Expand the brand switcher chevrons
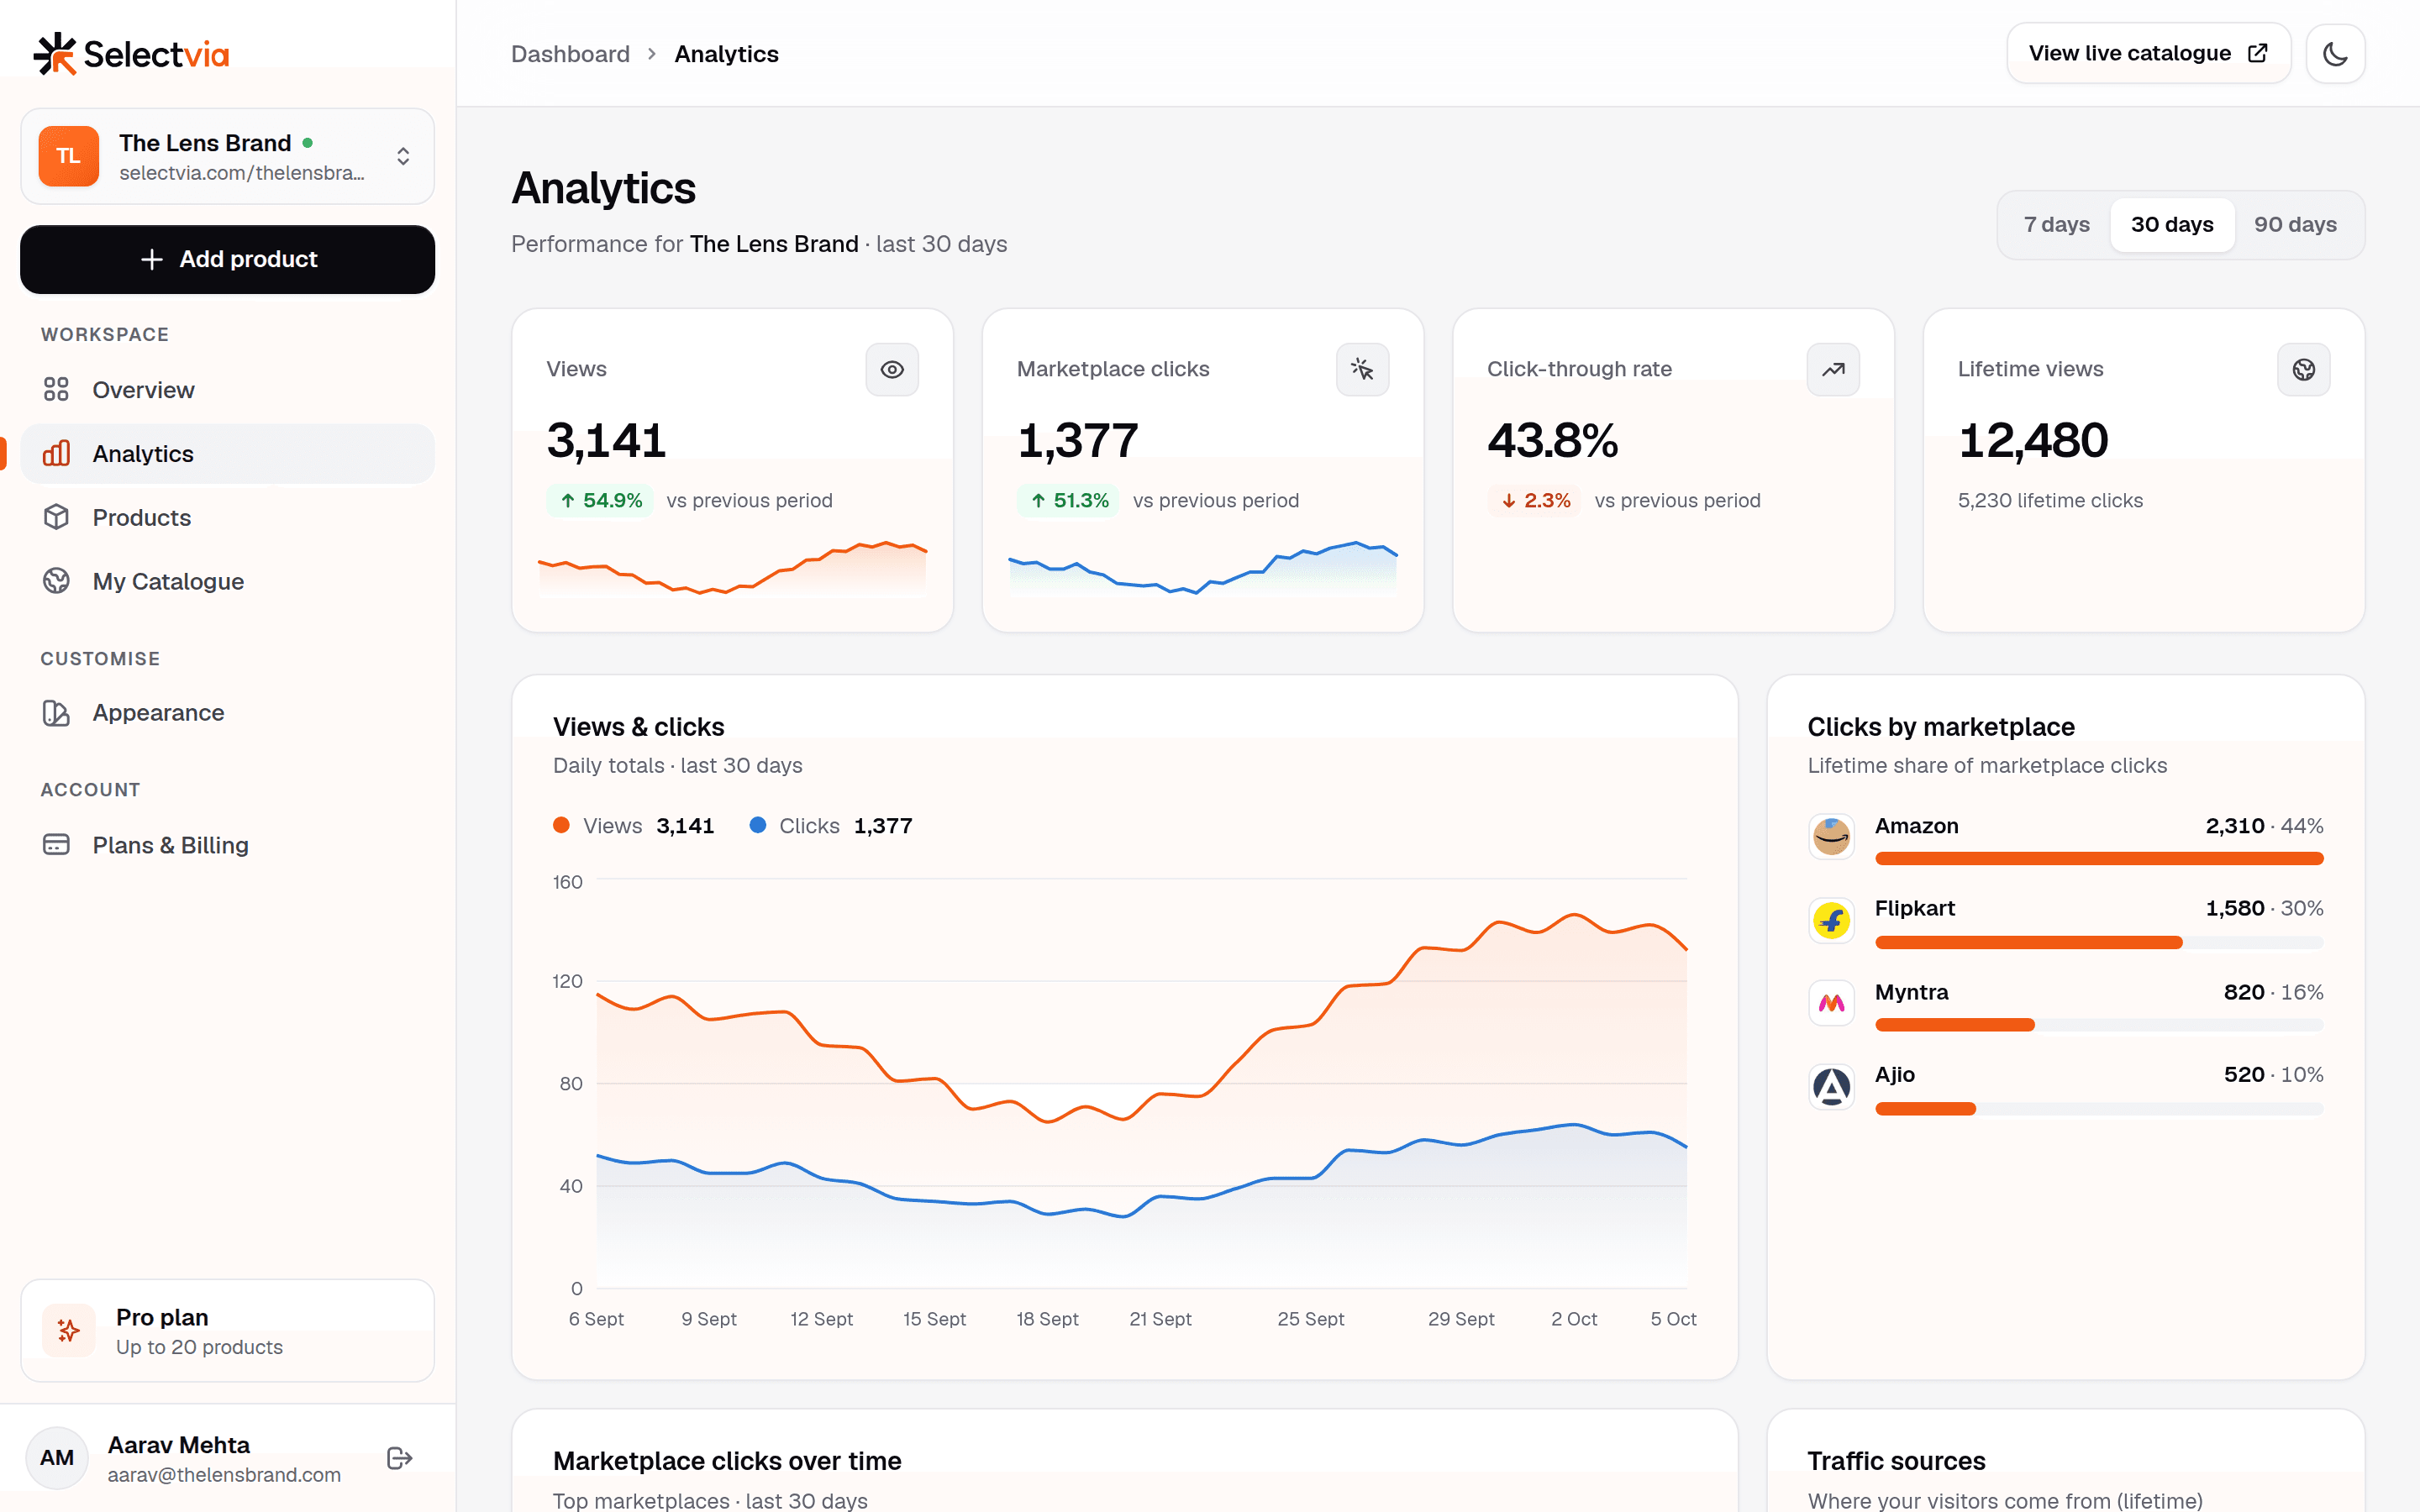Screen dimensions: 2420x1512 coord(403,156)
